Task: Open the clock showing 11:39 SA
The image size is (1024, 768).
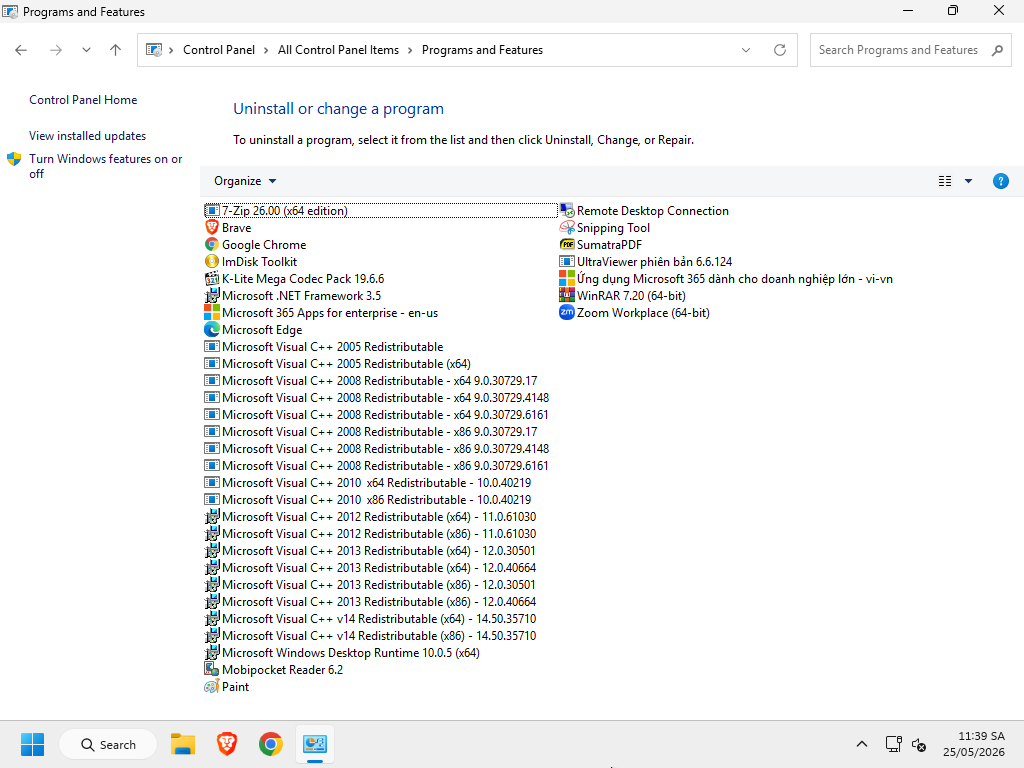Action: [x=974, y=744]
